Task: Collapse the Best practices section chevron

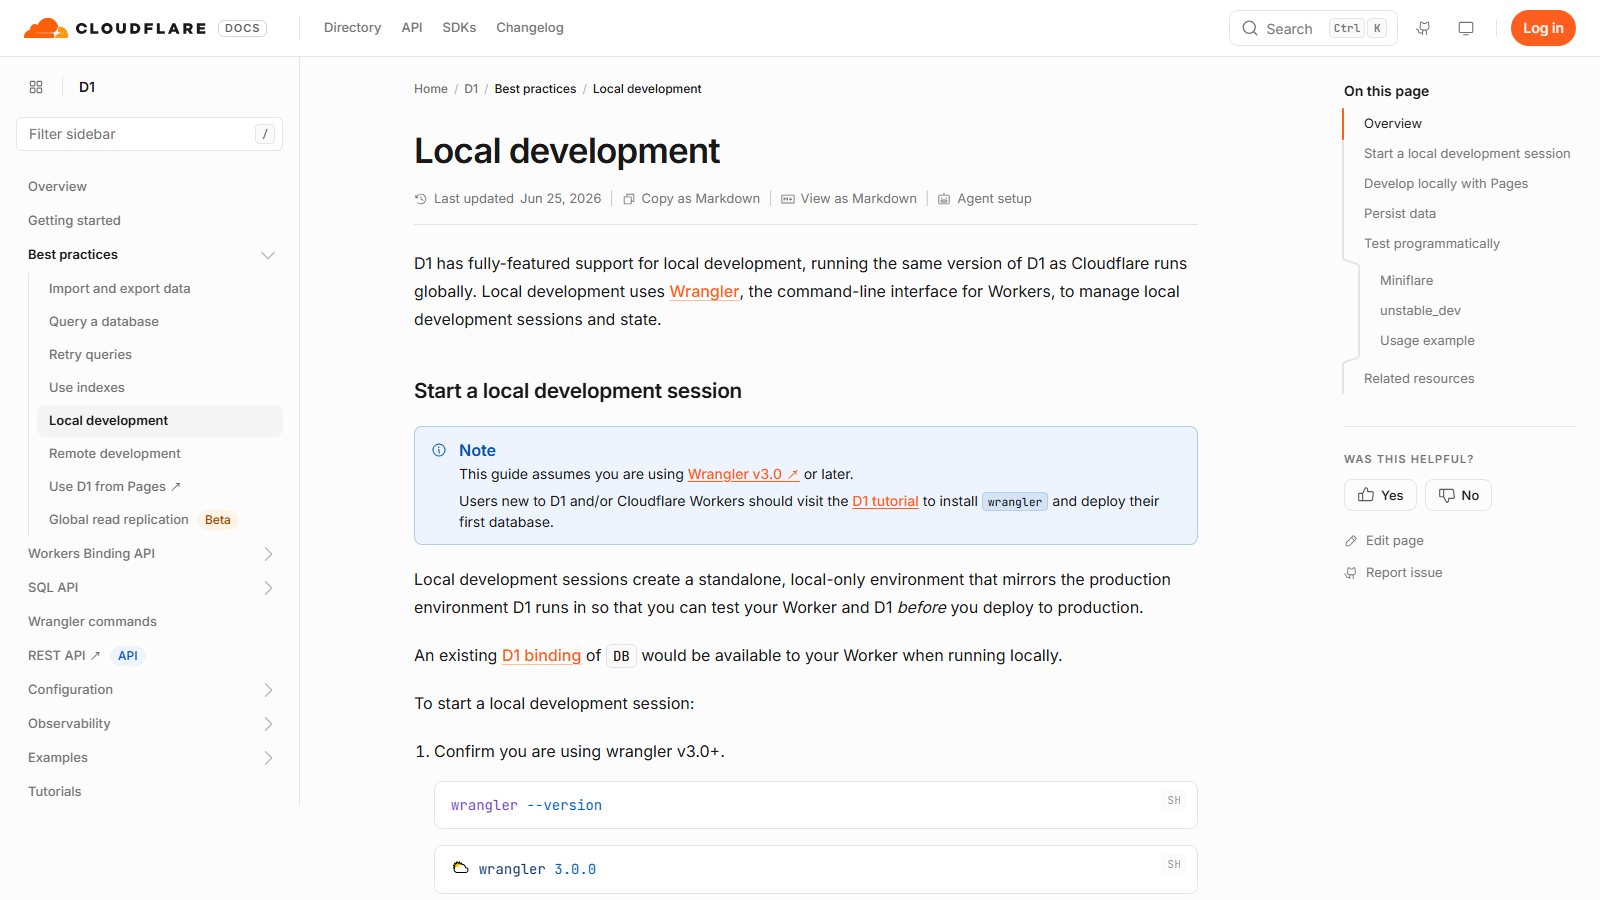Action: tap(268, 255)
